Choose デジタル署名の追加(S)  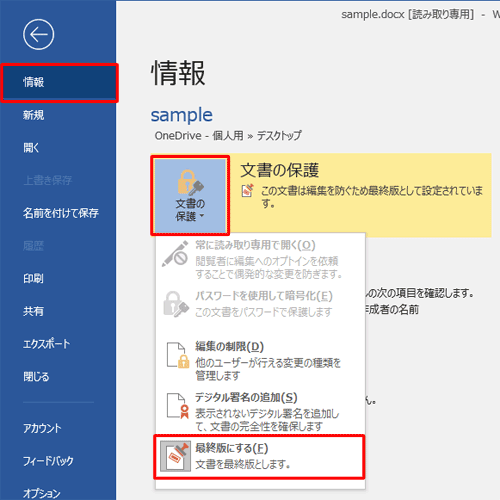tap(260, 411)
